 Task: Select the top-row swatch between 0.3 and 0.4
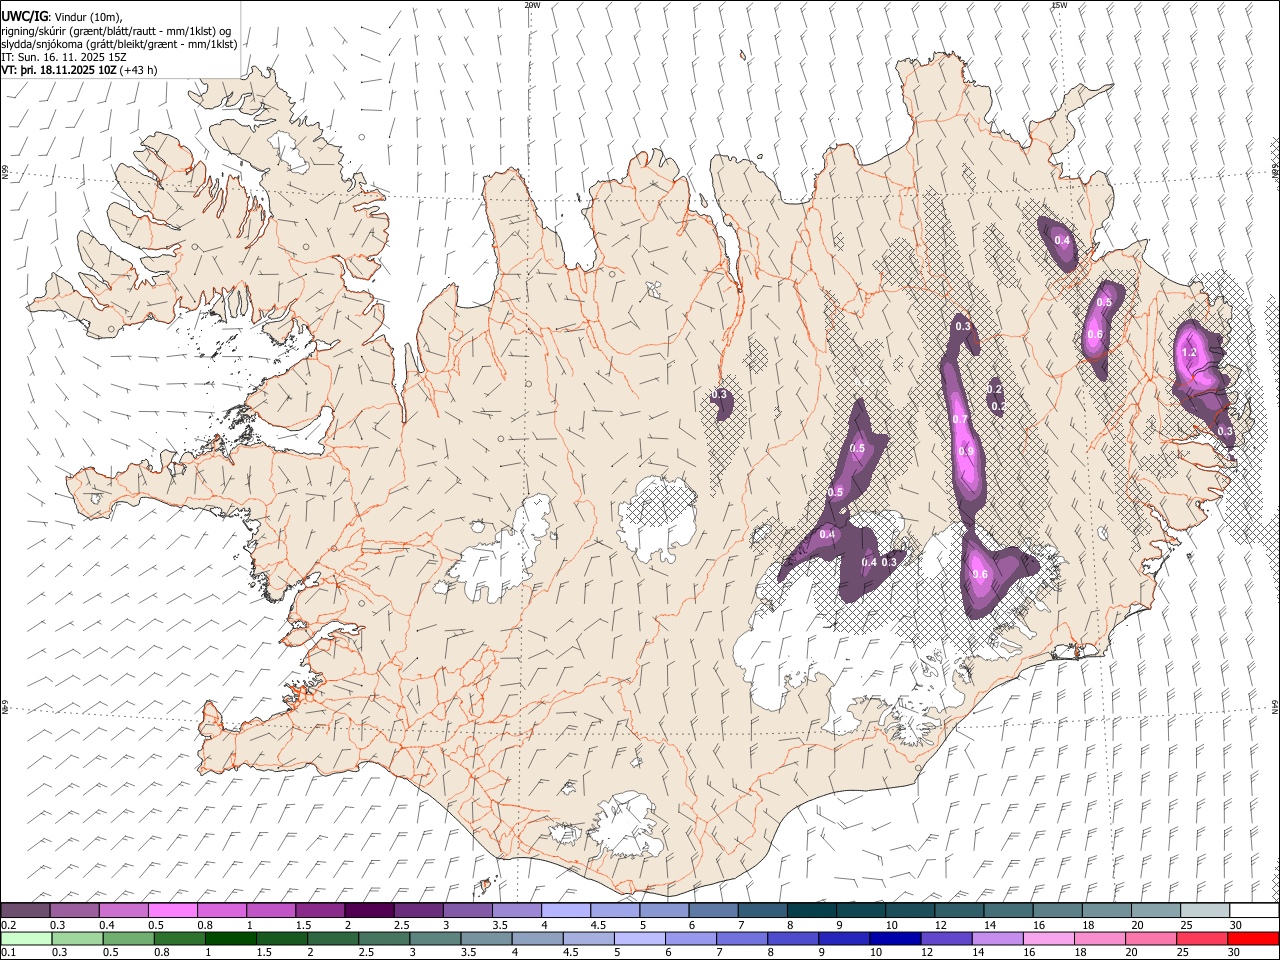[x=75, y=911]
